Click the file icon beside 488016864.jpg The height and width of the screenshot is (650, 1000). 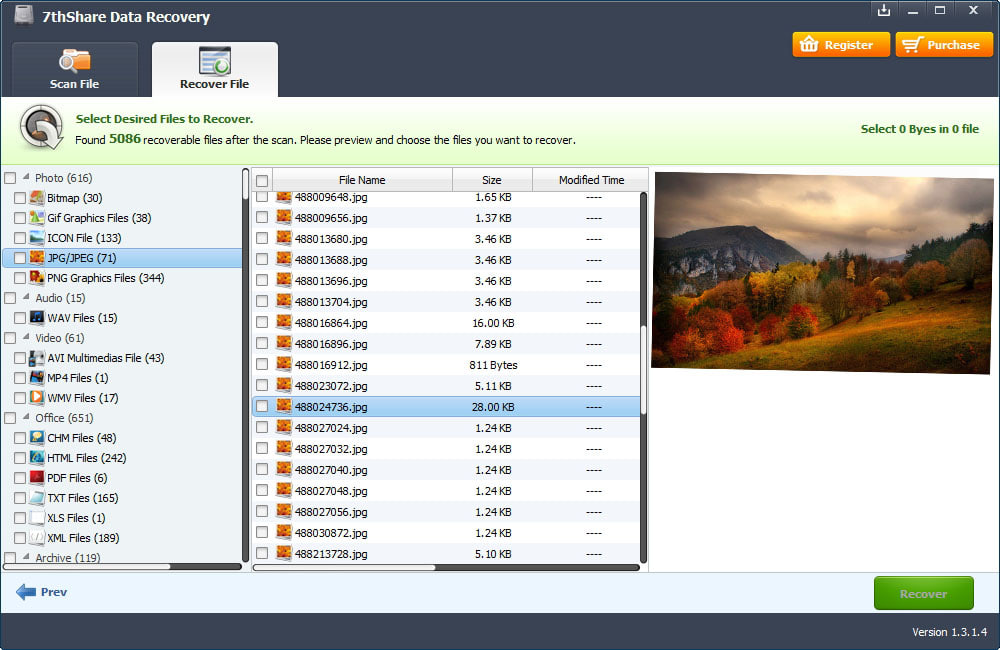[284, 322]
